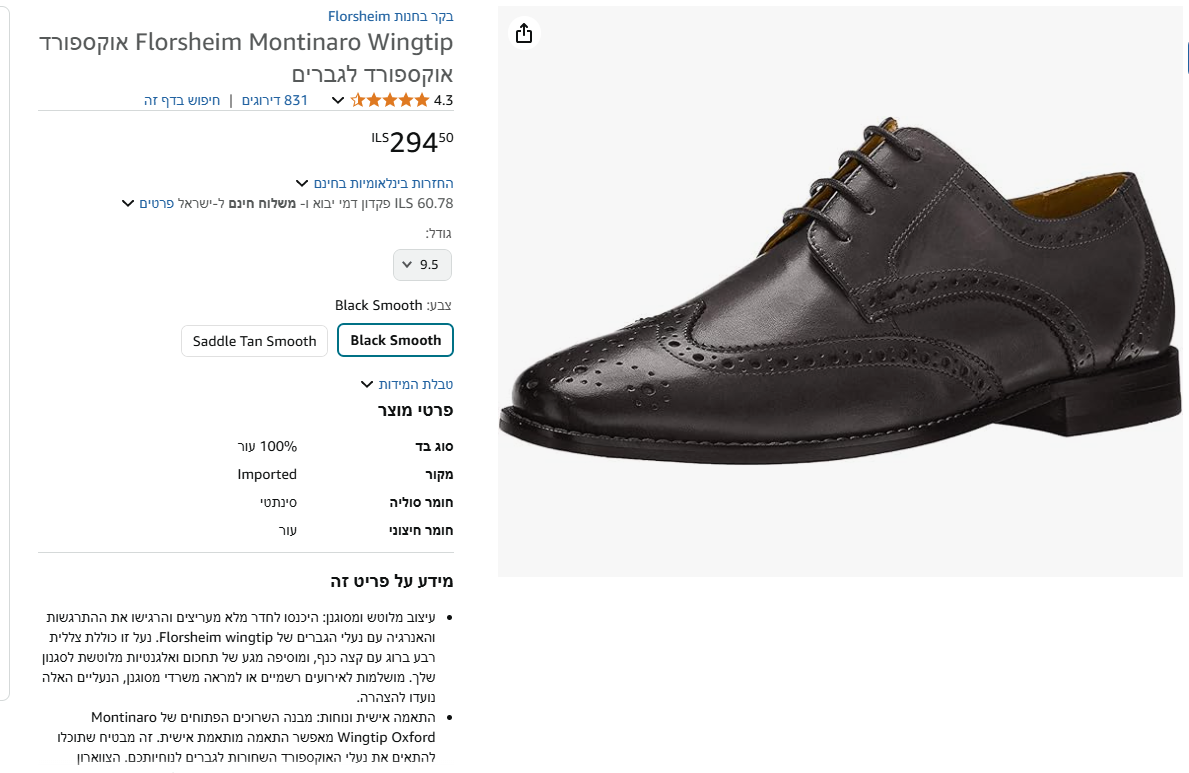
Task: Click the black wingtip shoe image
Action: [841, 290]
